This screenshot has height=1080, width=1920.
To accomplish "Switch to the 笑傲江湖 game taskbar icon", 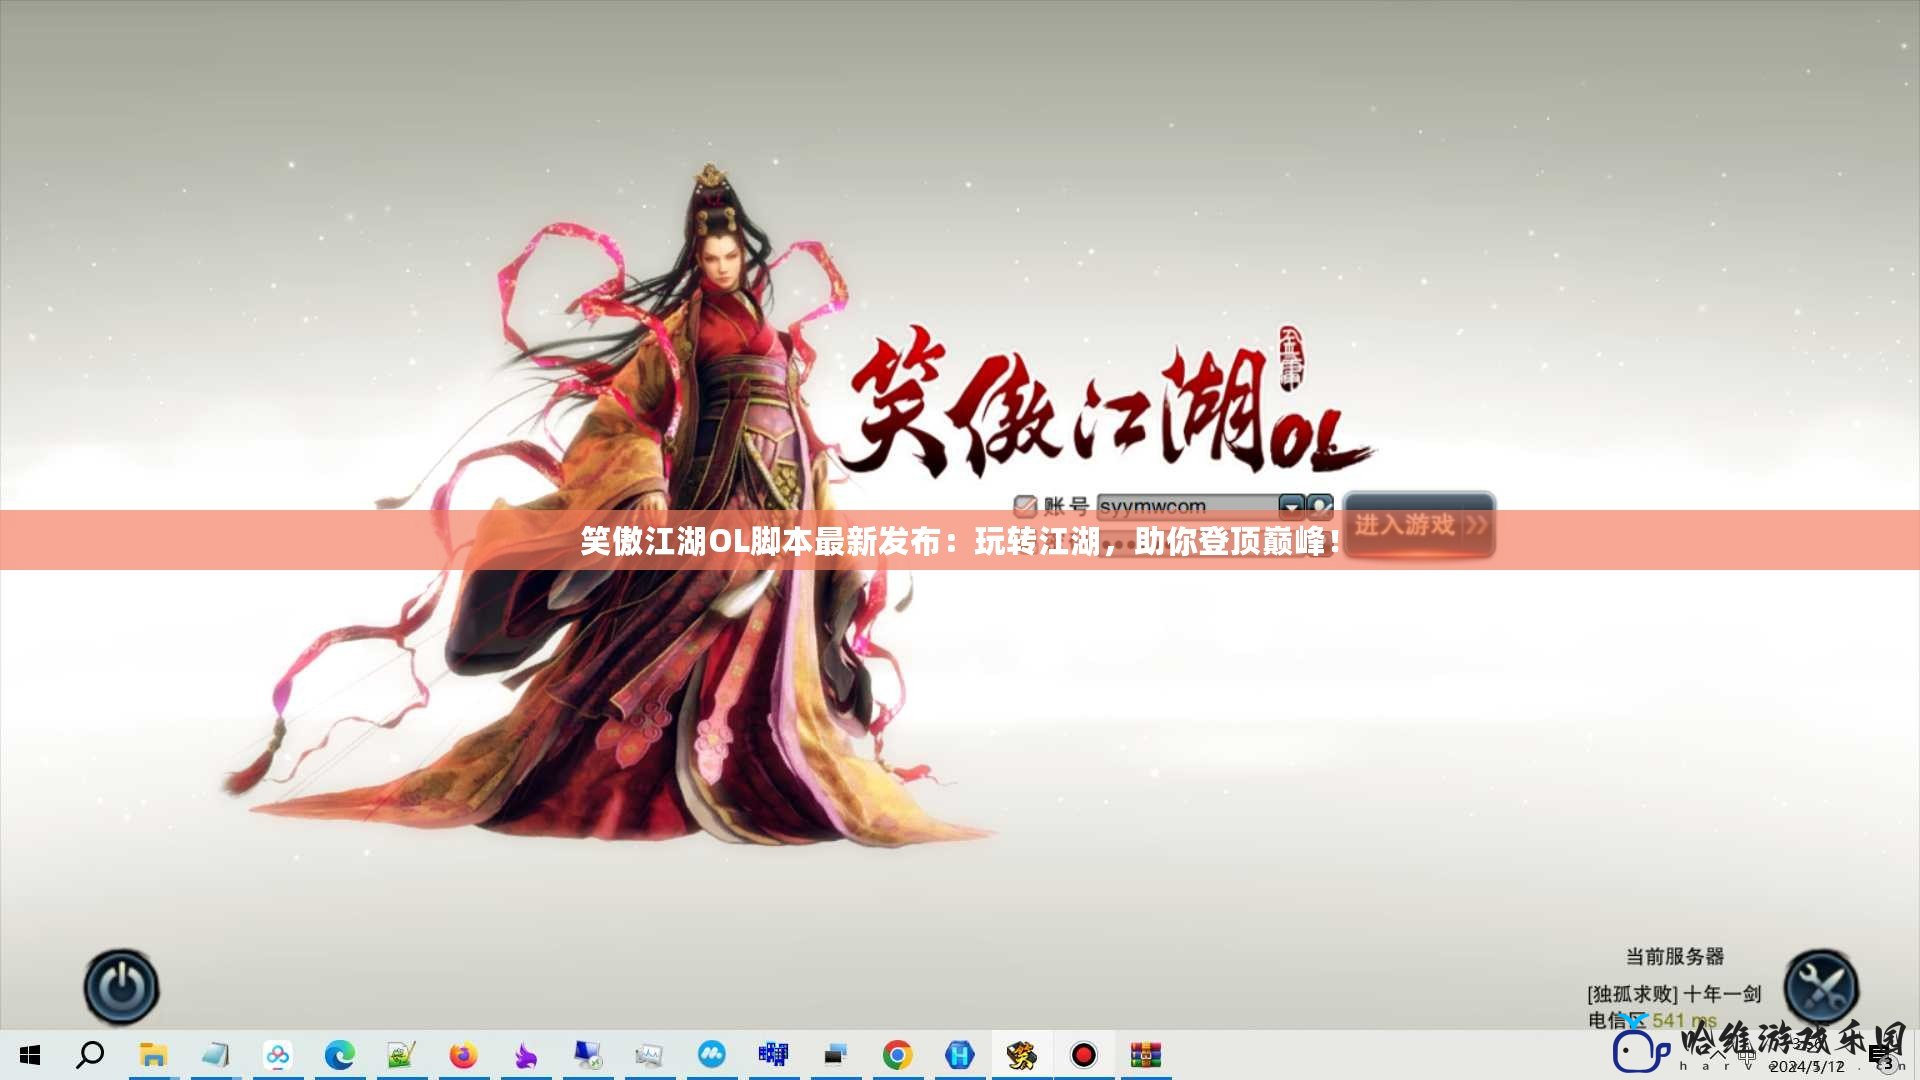I will 1021,1055.
